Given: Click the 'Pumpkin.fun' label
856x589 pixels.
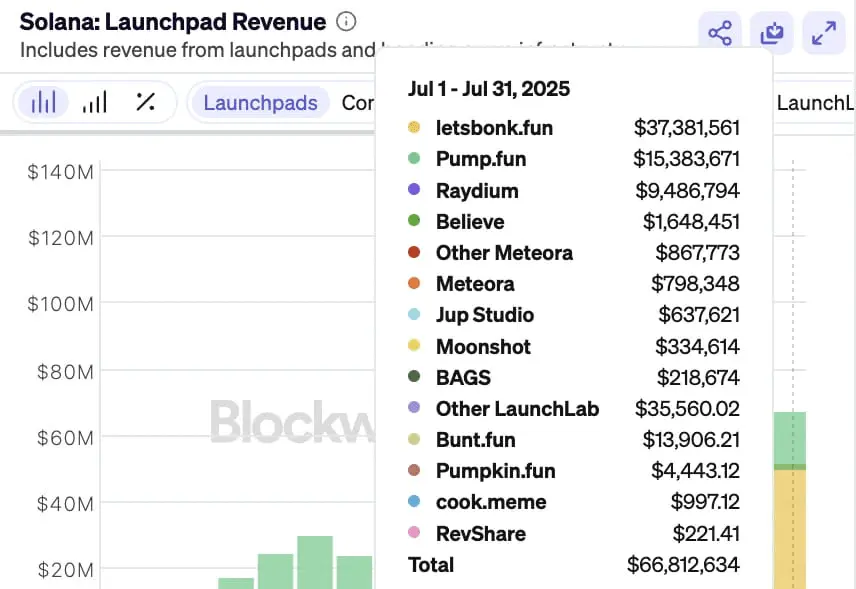Looking at the screenshot, I should [x=496, y=471].
